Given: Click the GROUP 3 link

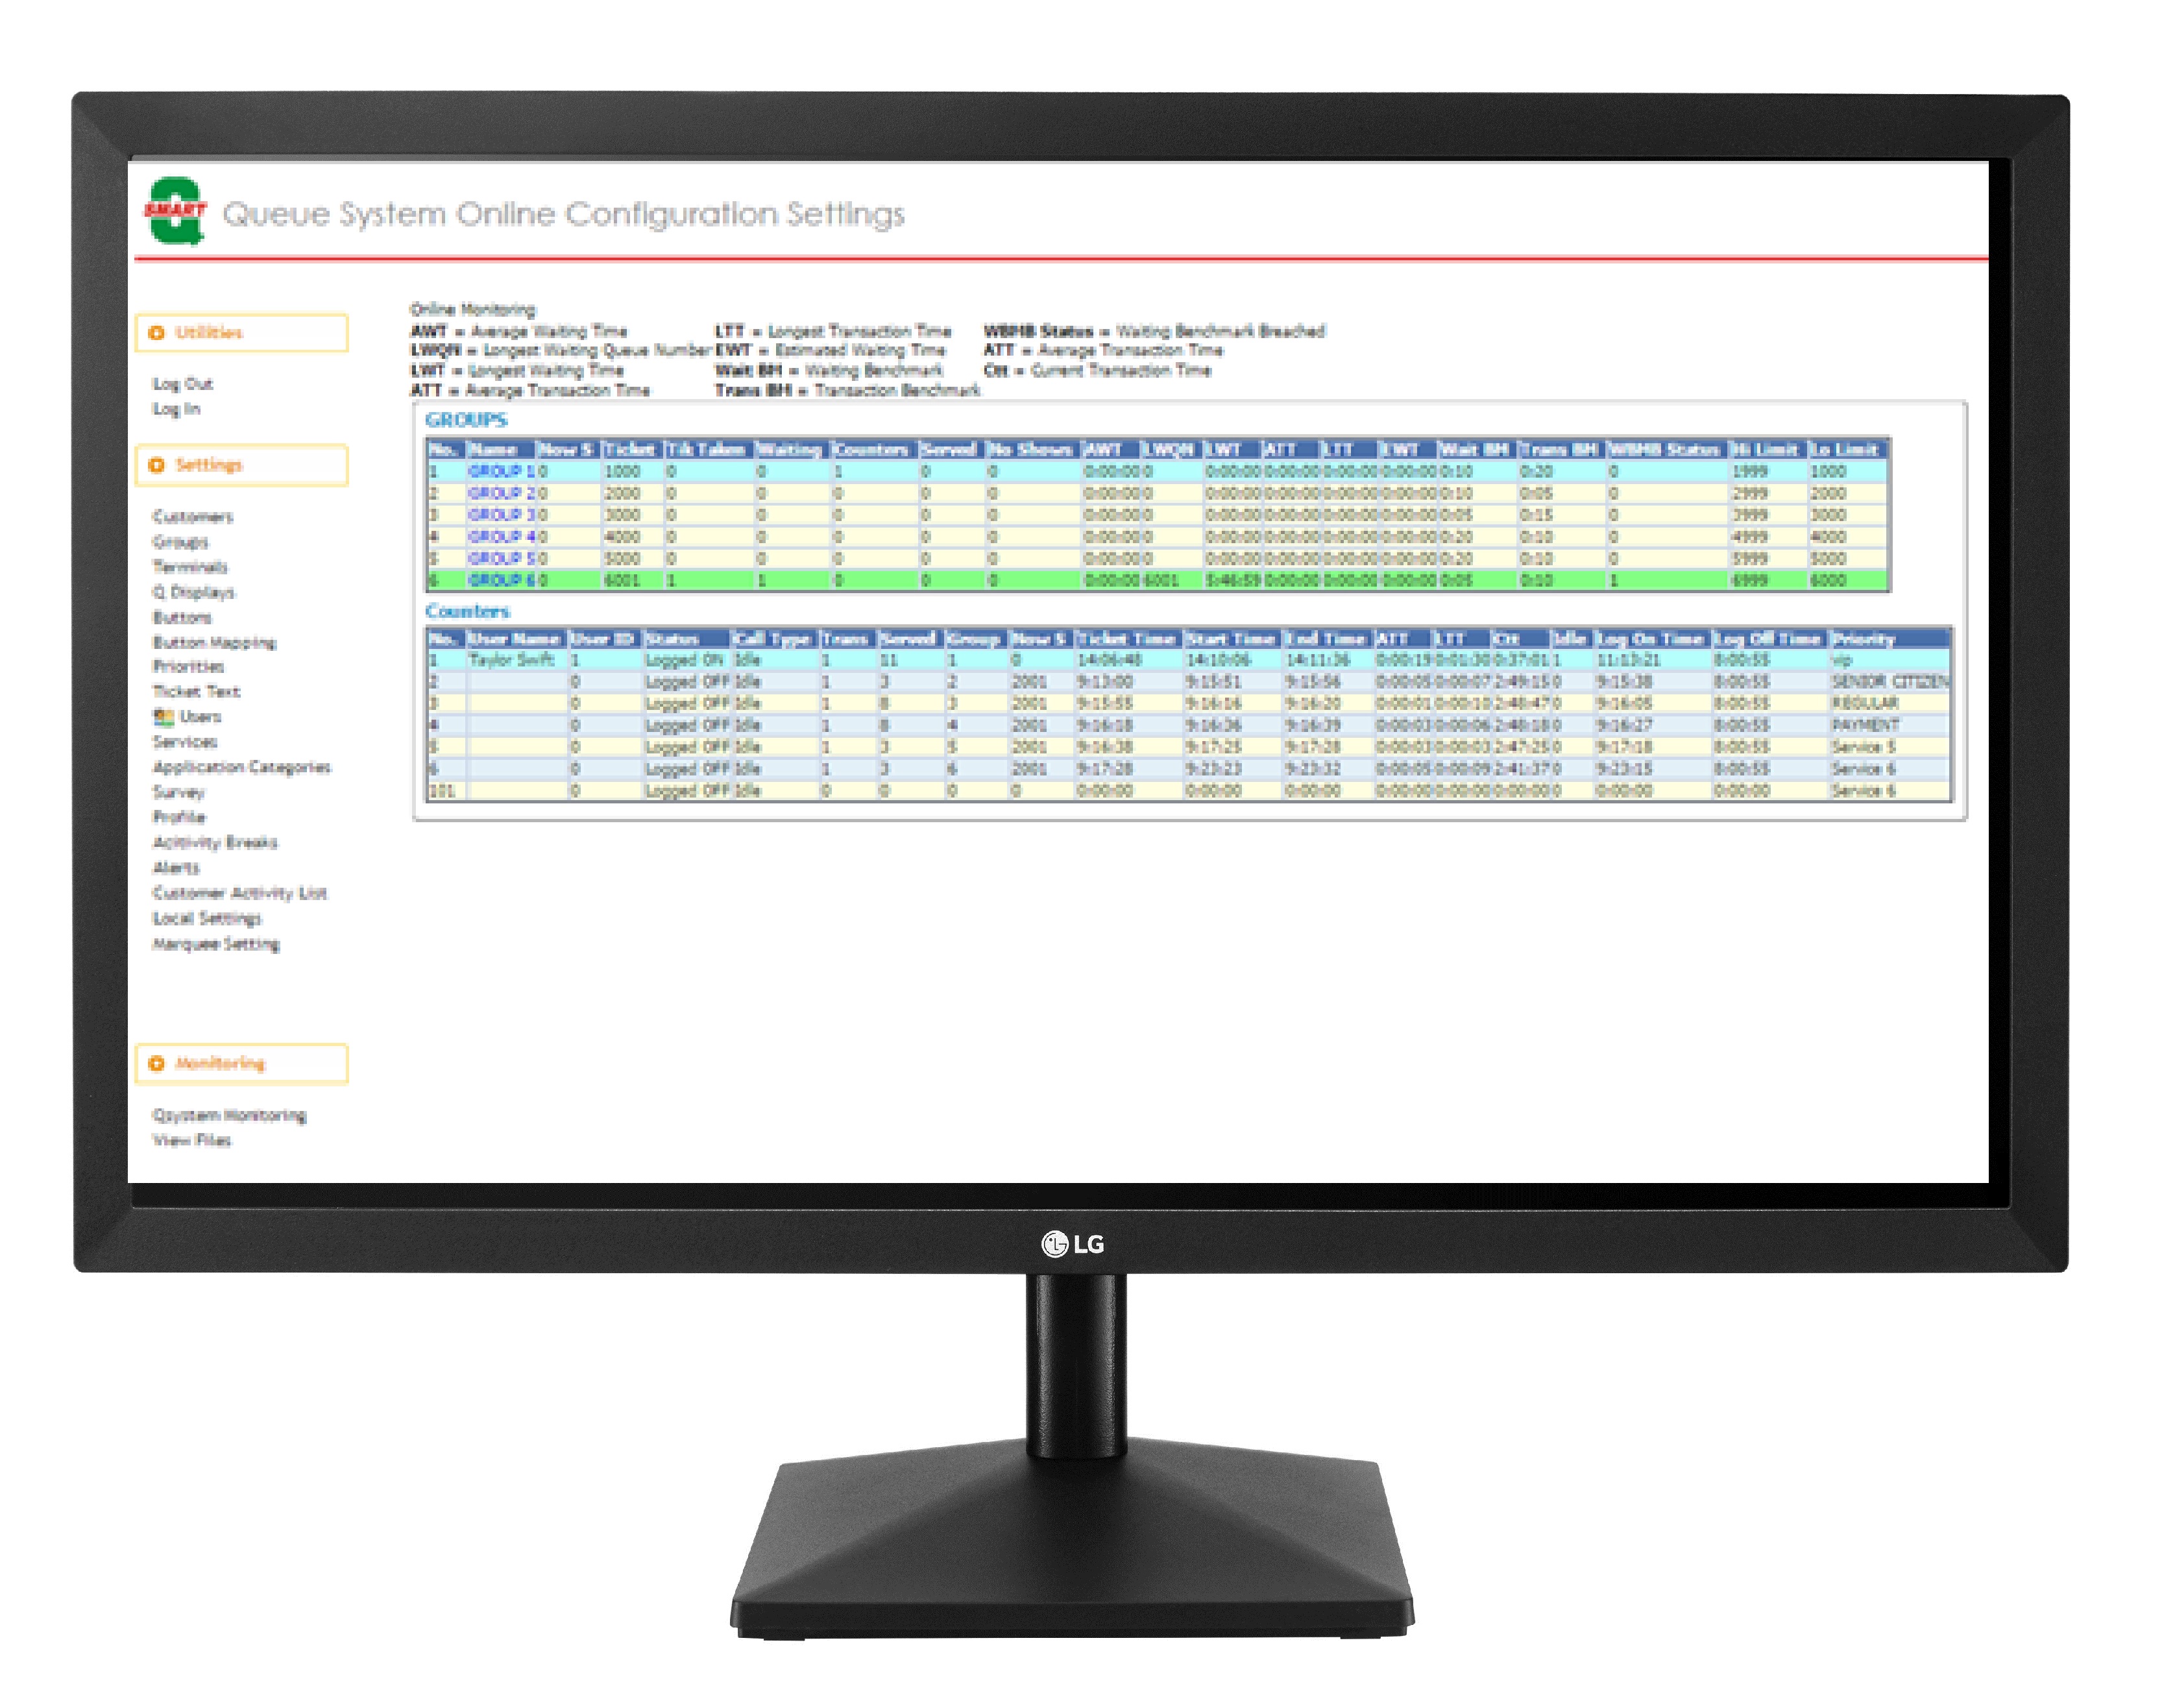Looking at the screenshot, I should 501,515.
